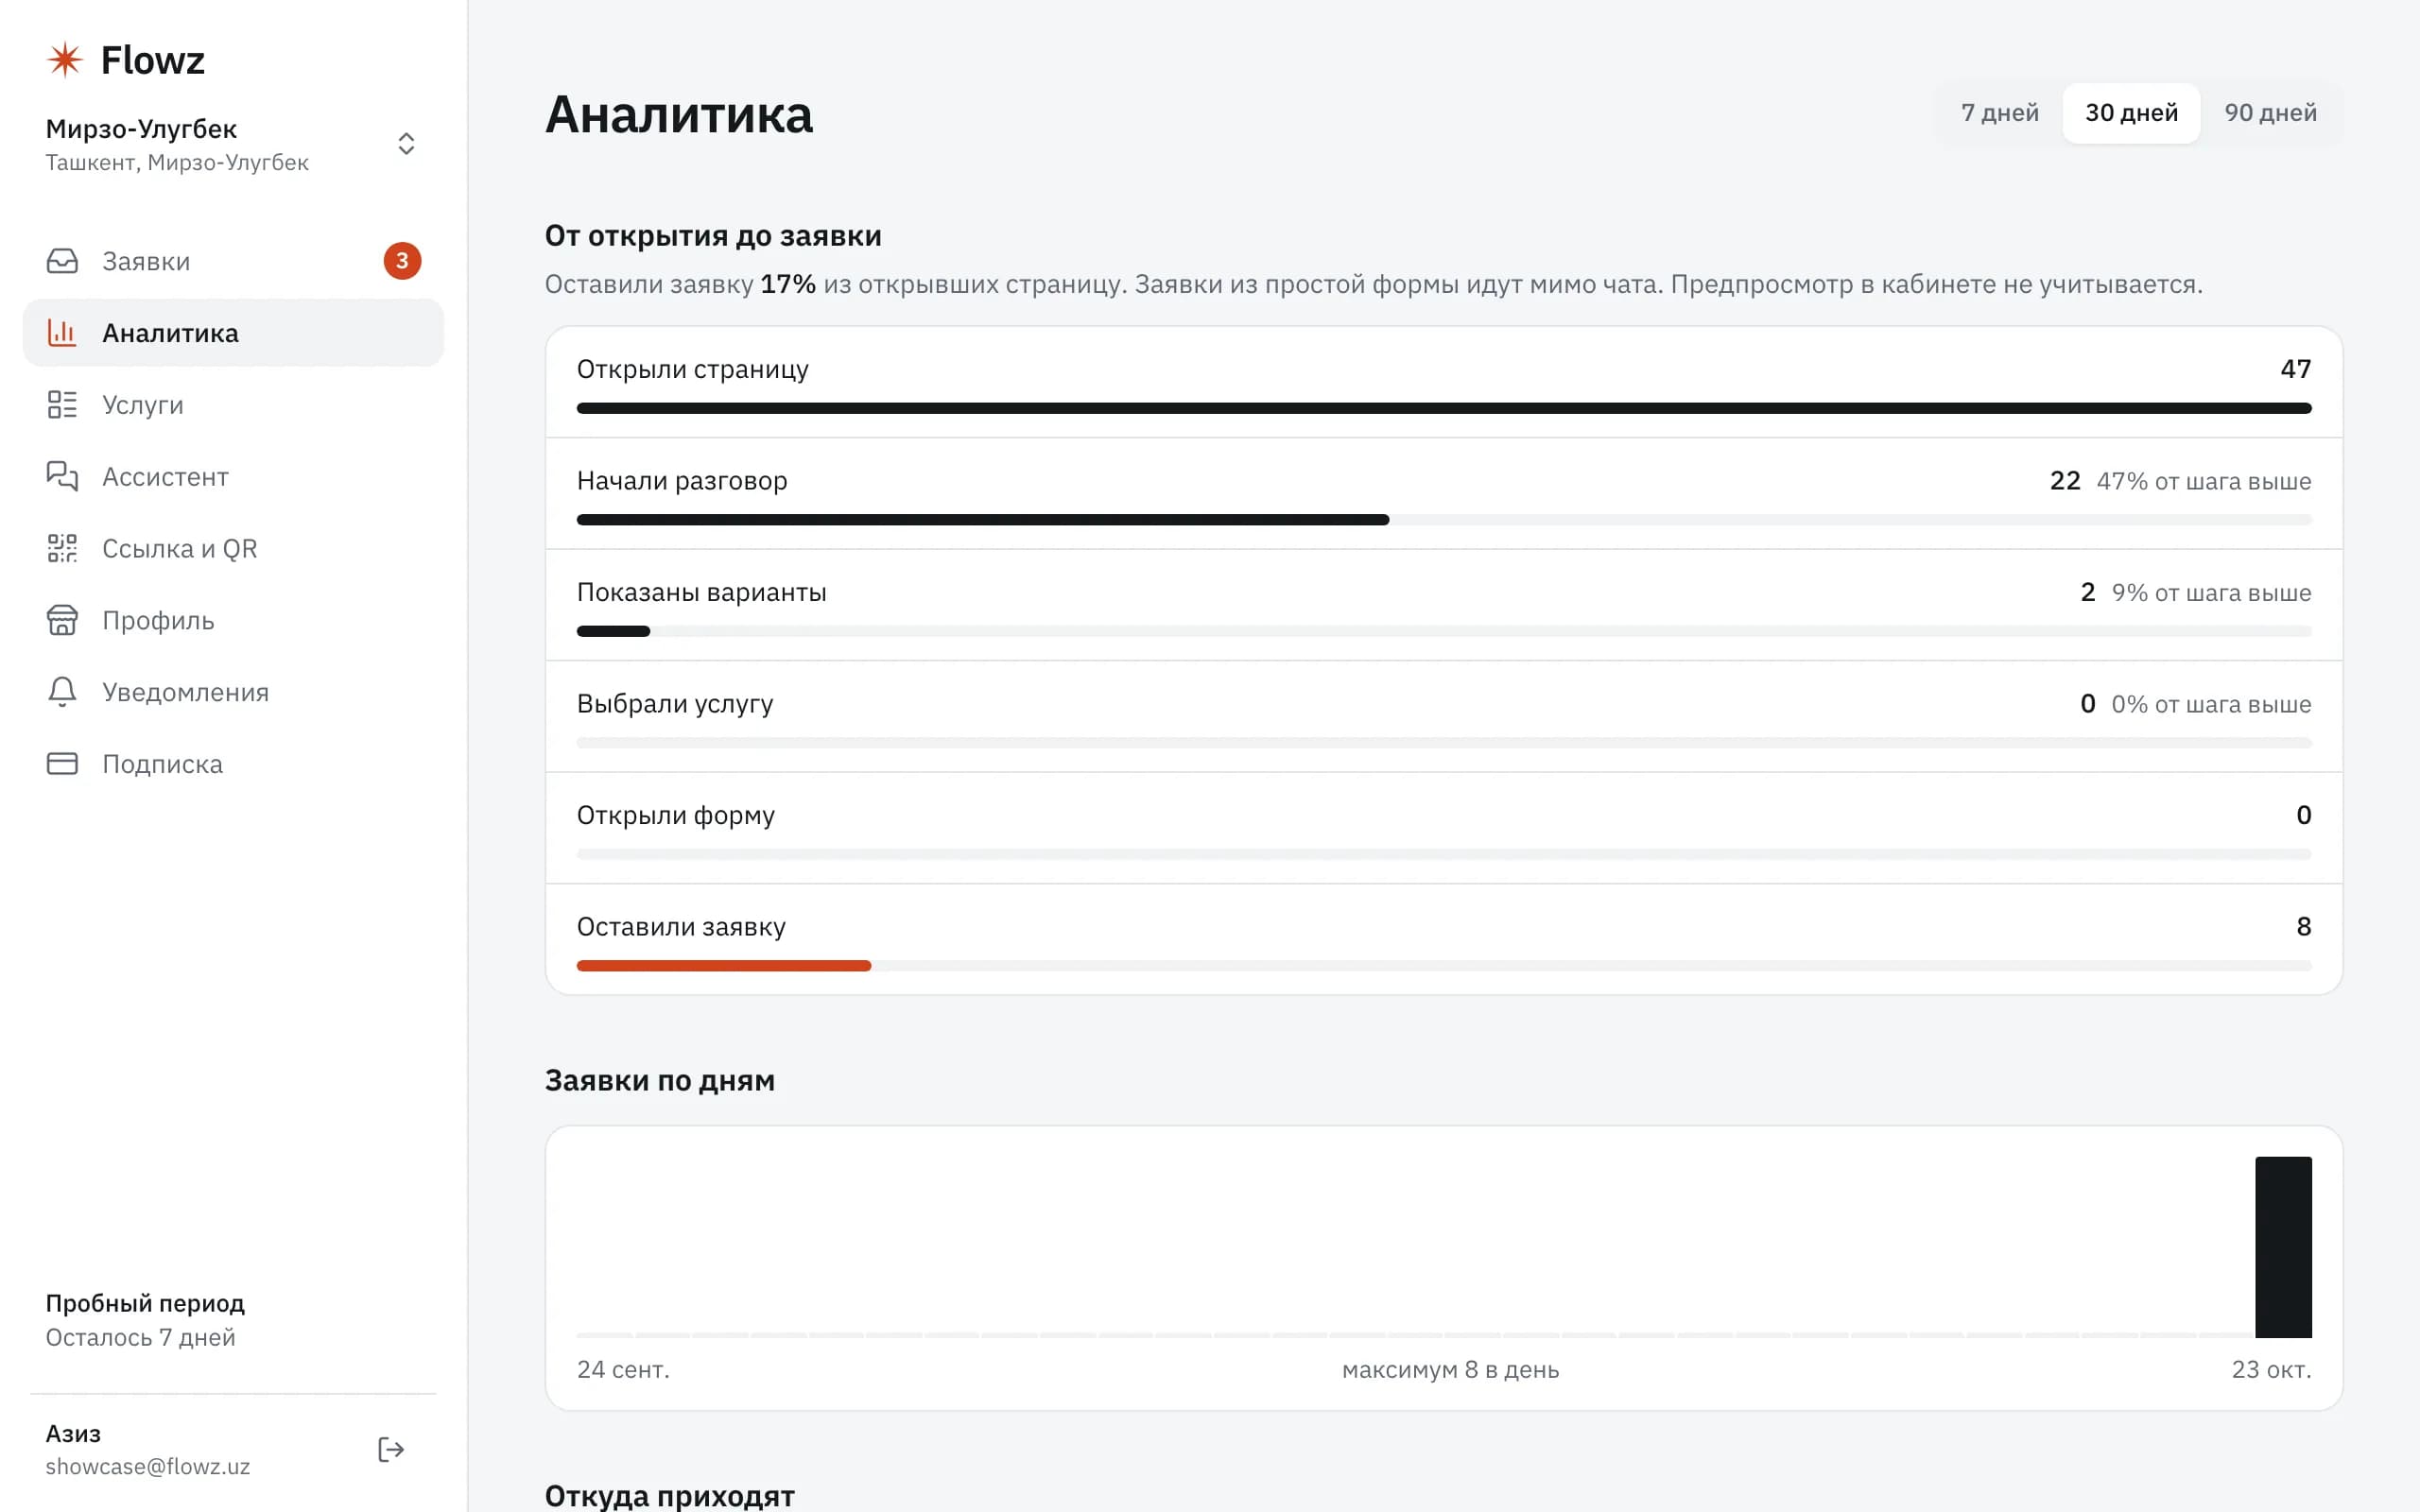
Task: Click the list icon beside Услуги
Action: click(x=62, y=405)
